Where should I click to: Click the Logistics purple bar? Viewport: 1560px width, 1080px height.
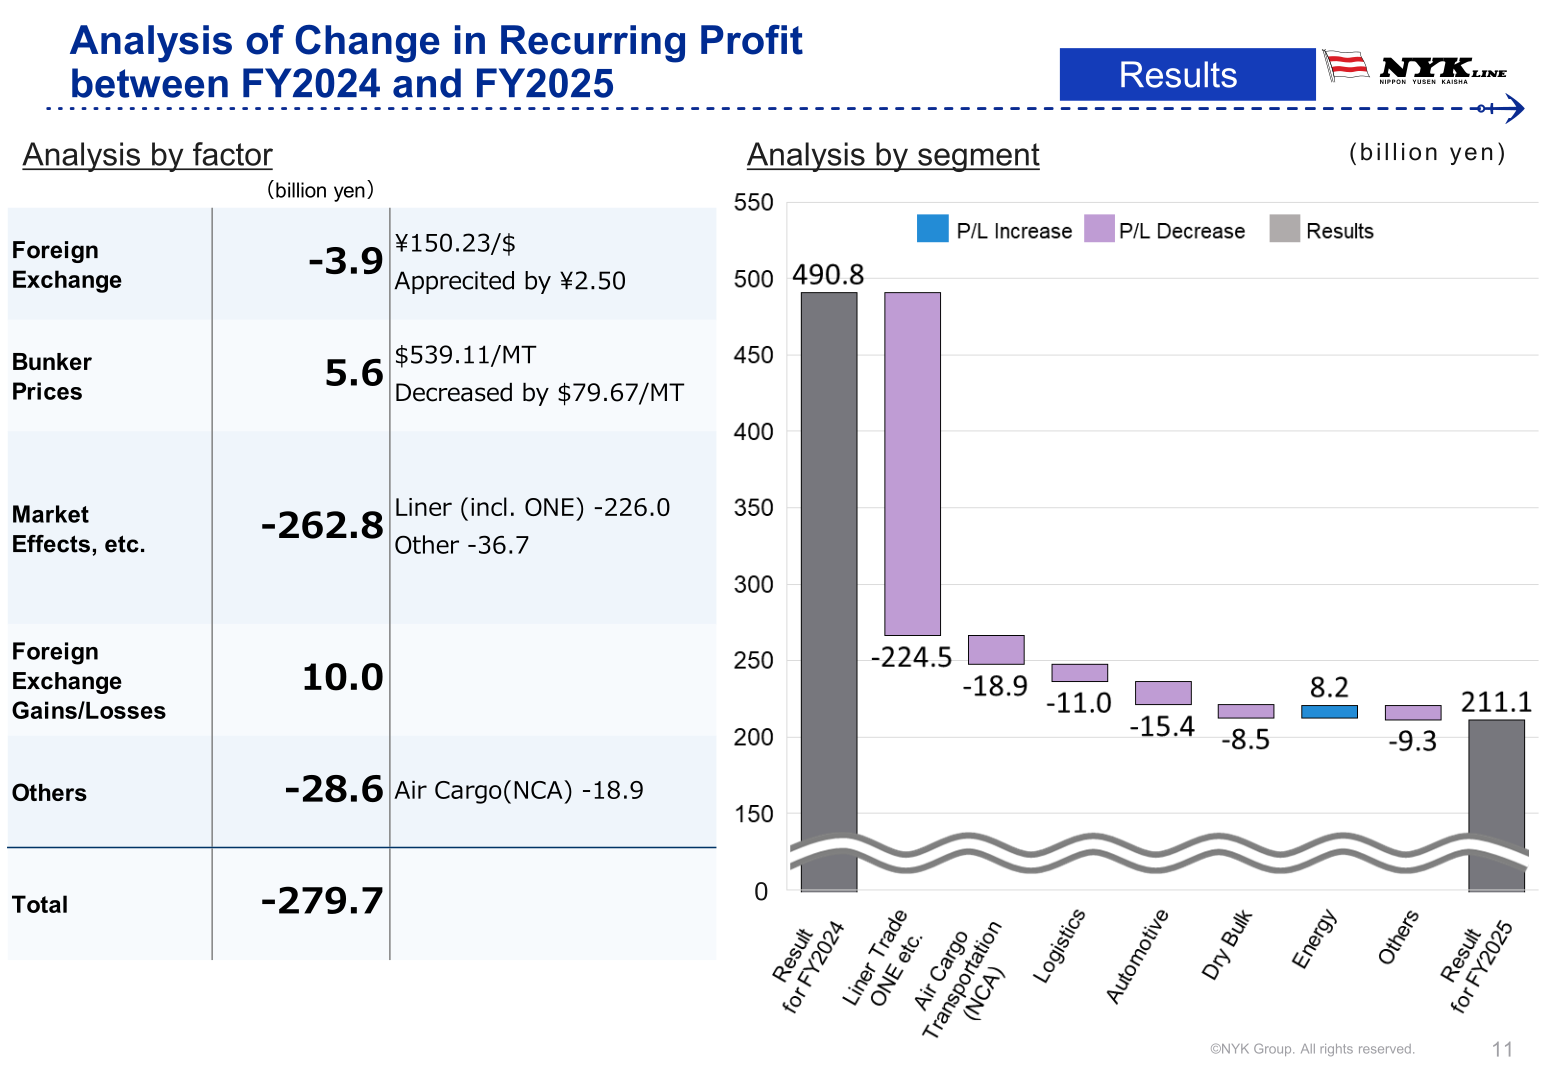click(1079, 673)
